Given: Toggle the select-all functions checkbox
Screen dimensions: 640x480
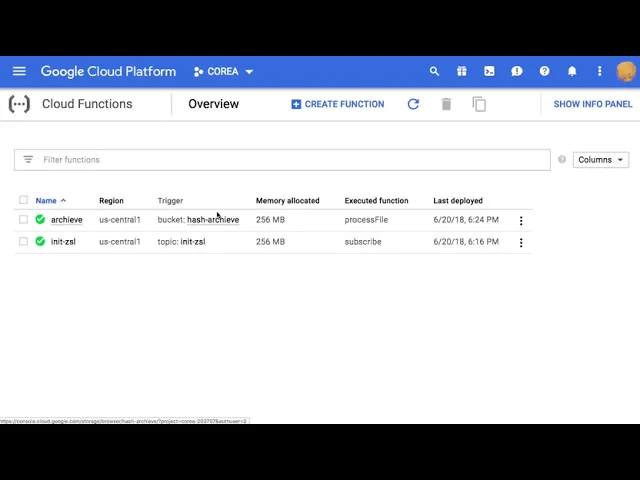Looking at the screenshot, I should click(x=23, y=200).
